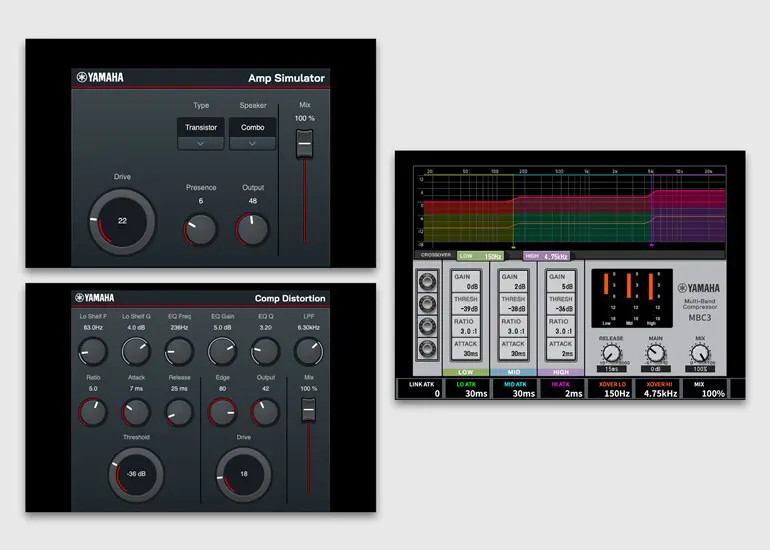
Task: Click the LPF knob in Comp Distortion
Action: click(308, 351)
